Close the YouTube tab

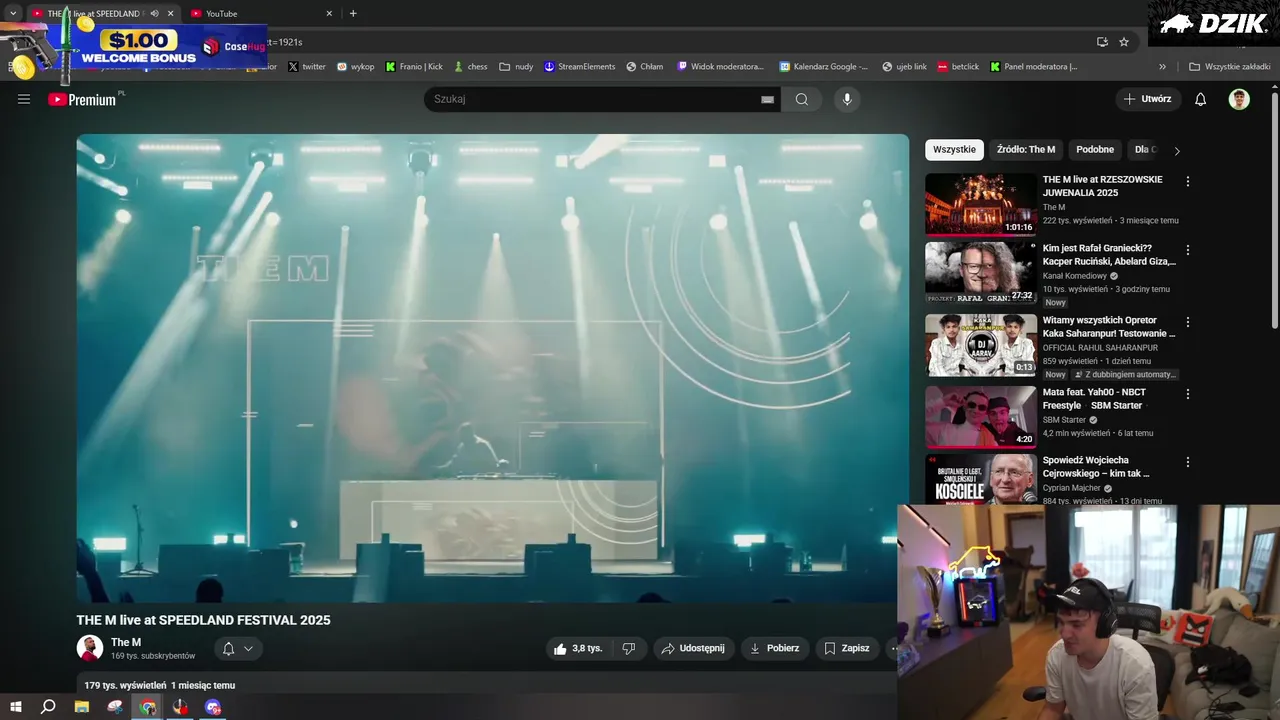(329, 14)
